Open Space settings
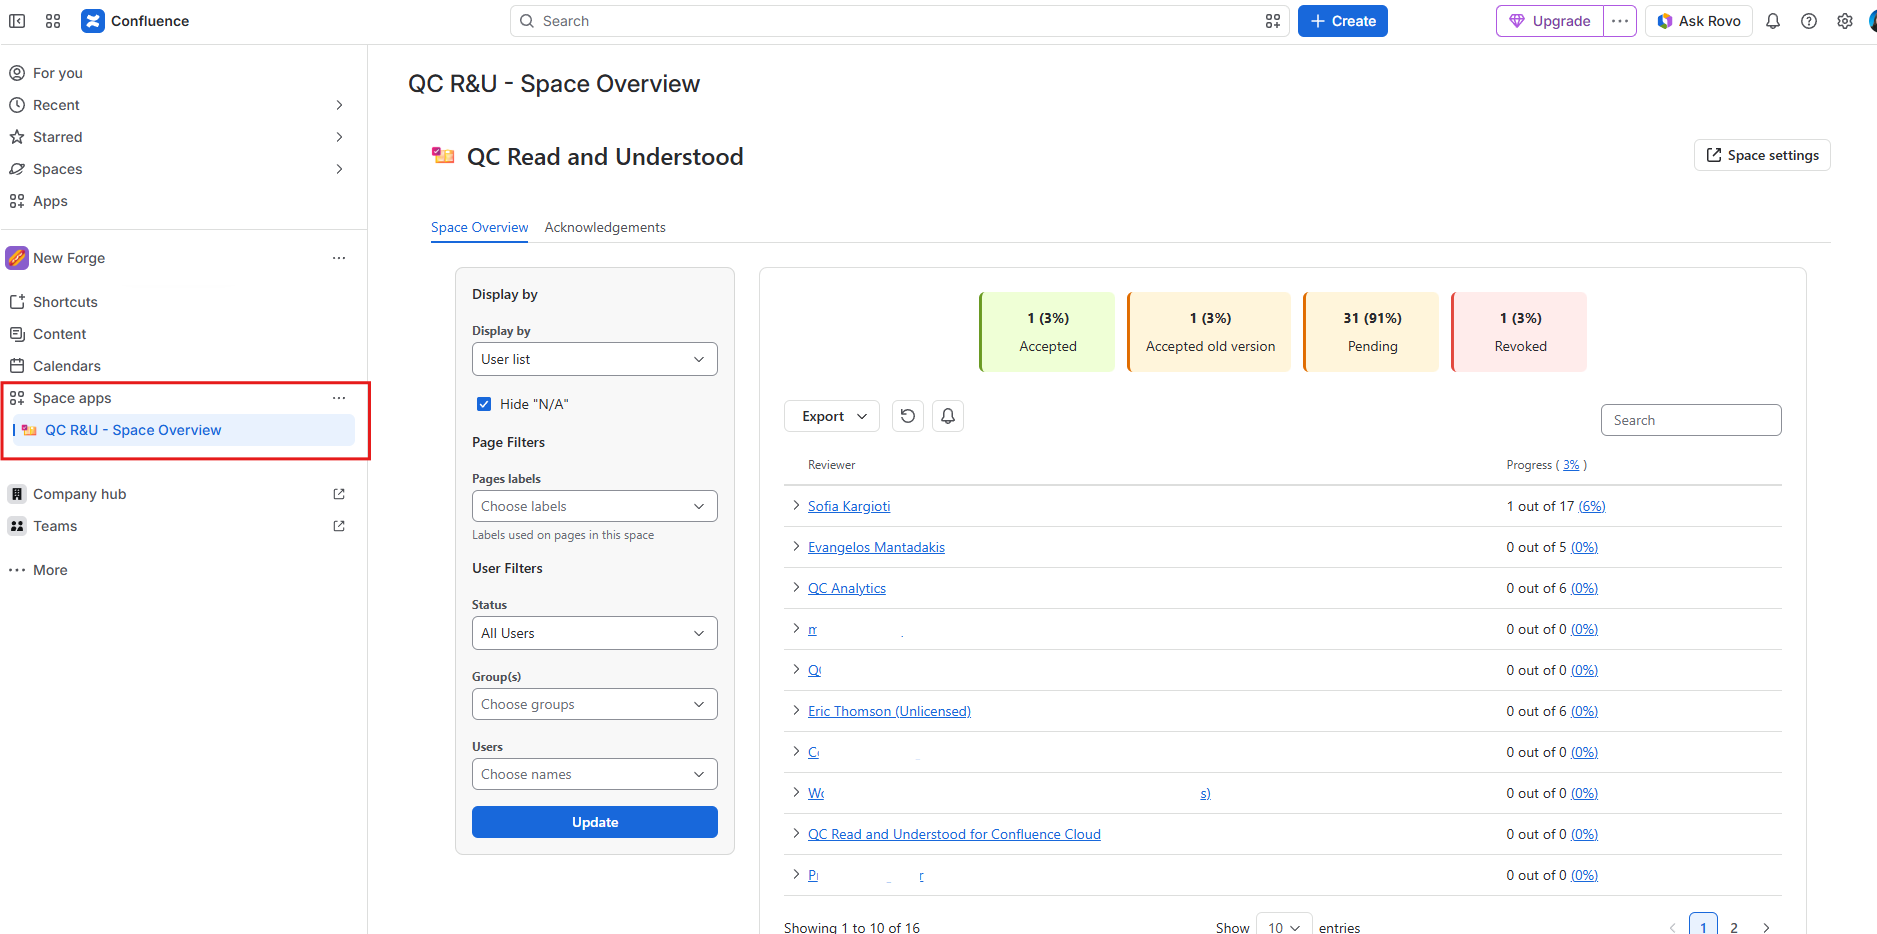Image resolution: width=1877 pixels, height=934 pixels. [x=1762, y=155]
